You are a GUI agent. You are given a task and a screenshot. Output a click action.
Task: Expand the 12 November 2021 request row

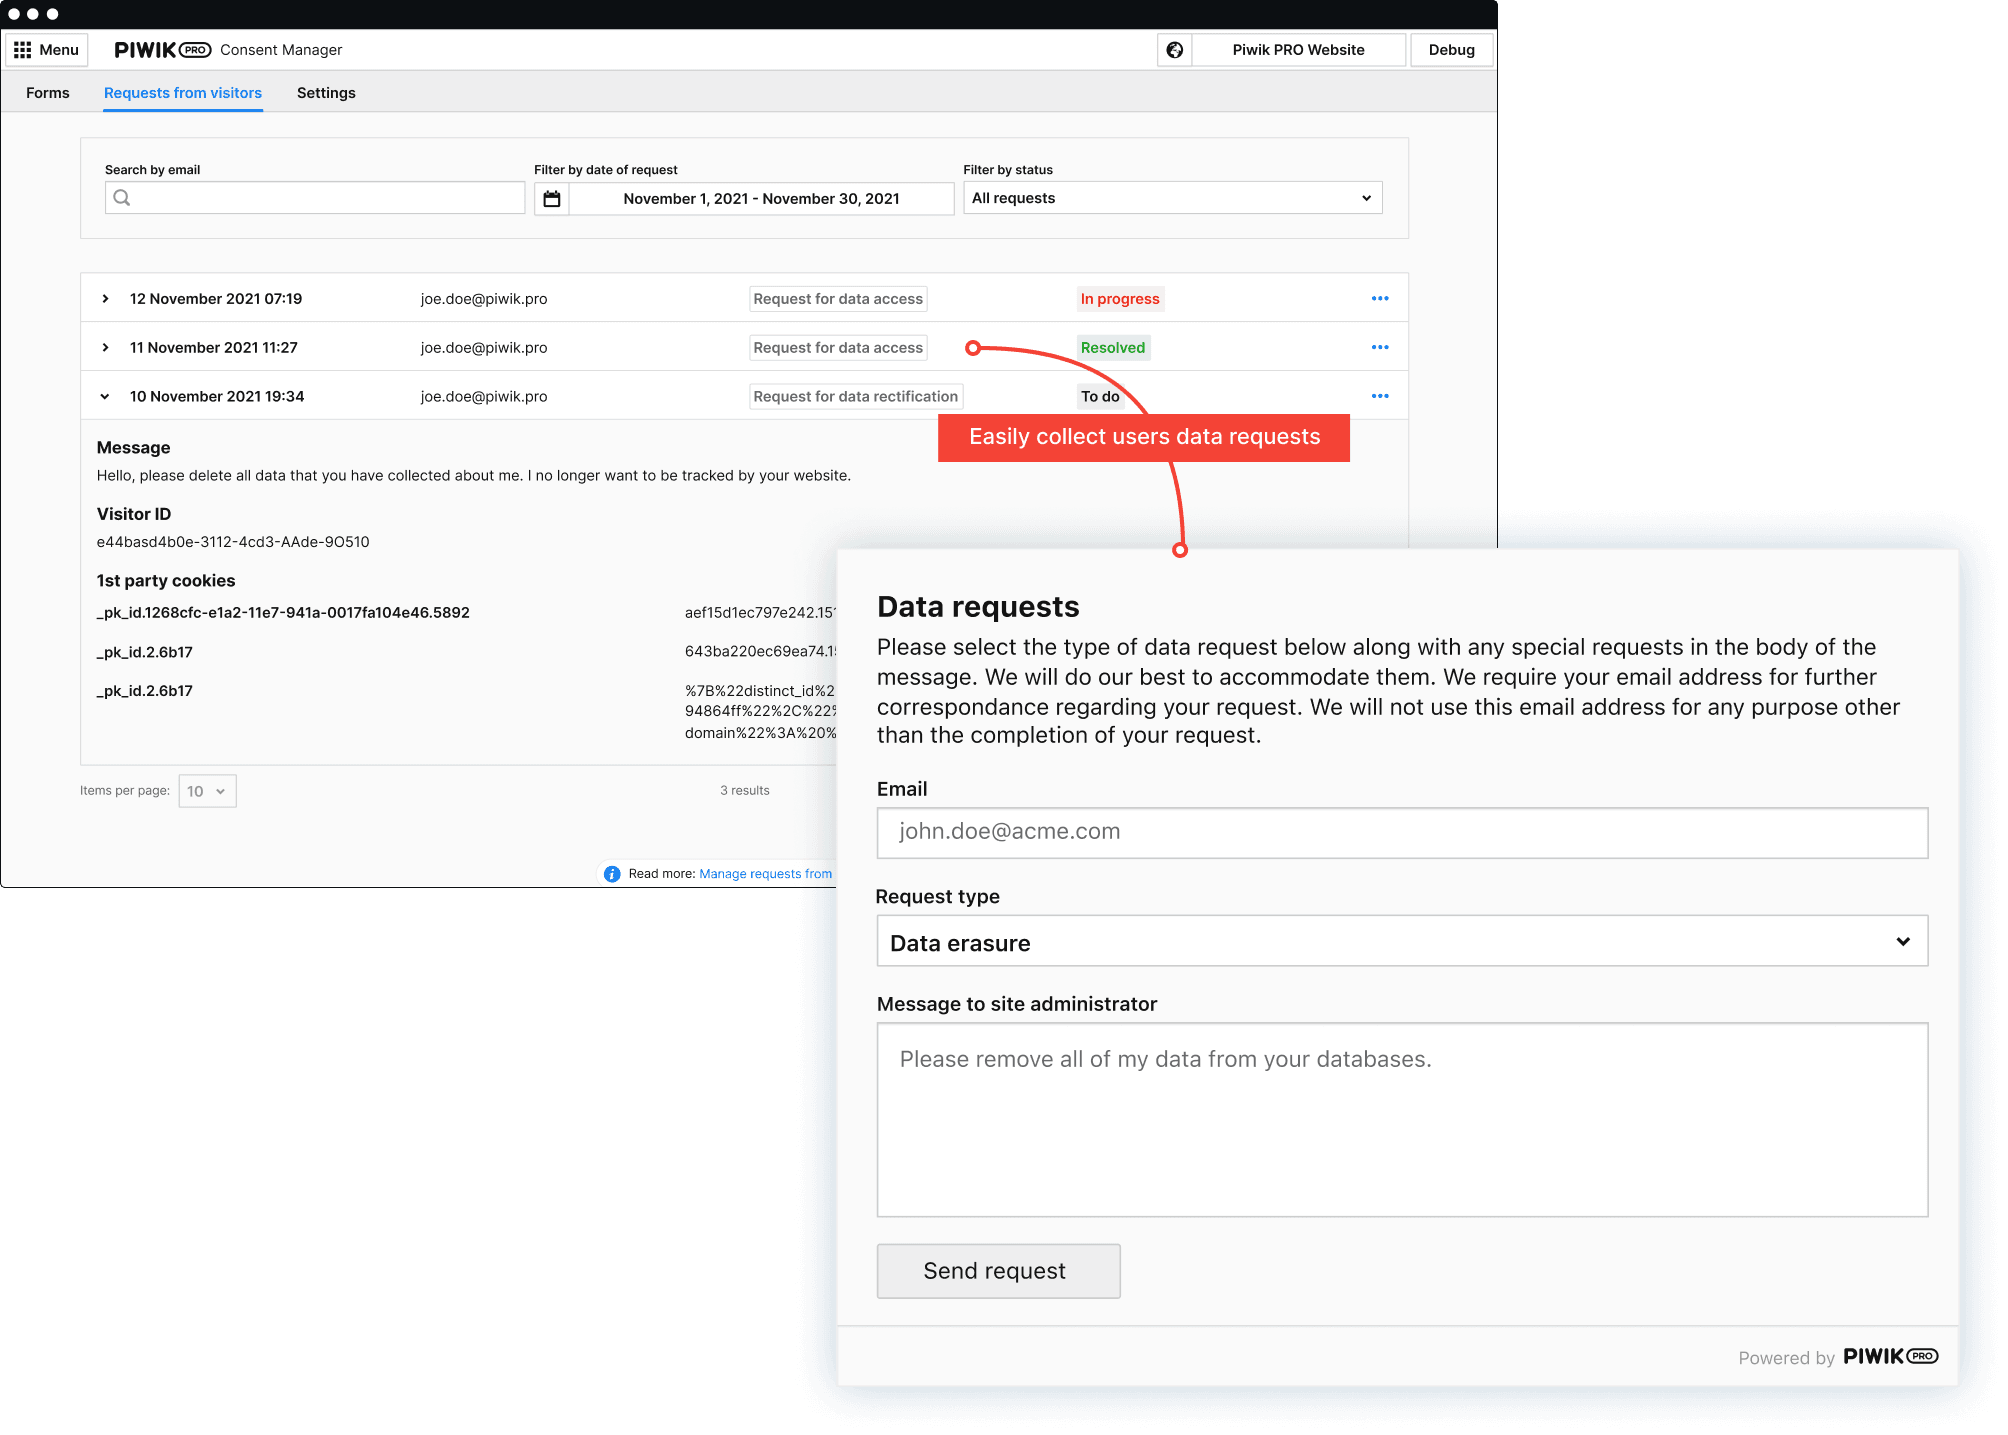point(105,298)
